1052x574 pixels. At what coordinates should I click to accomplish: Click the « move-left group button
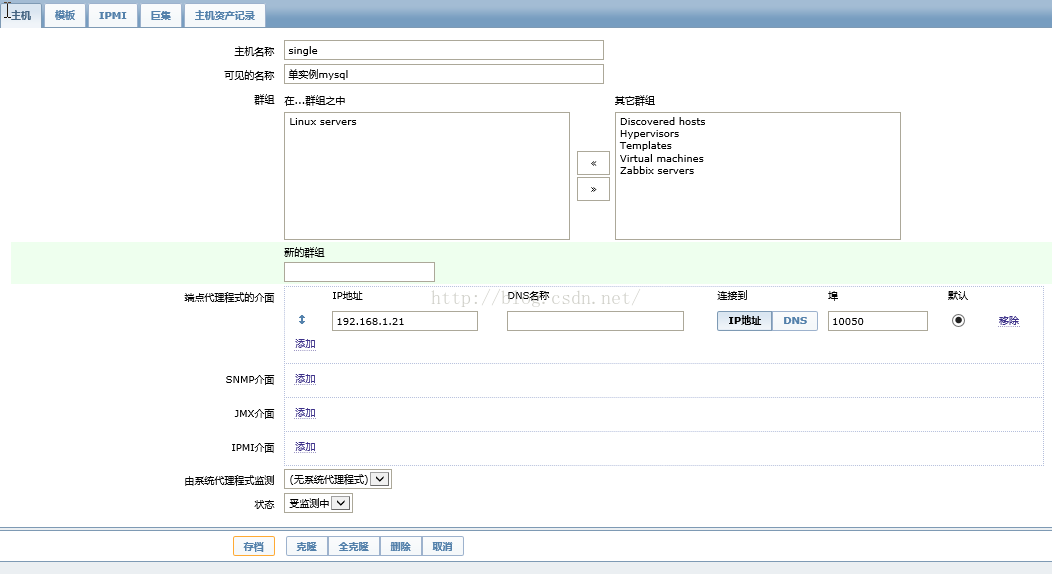[593, 163]
